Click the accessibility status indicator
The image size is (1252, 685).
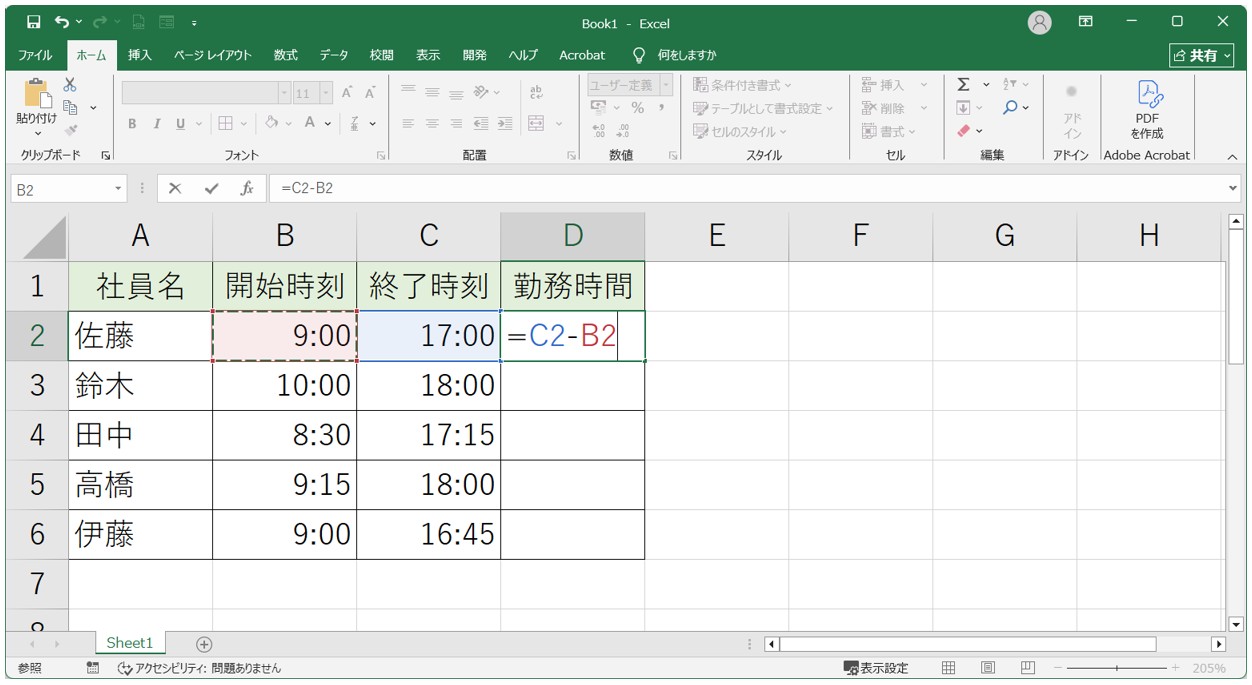[x=199, y=668]
